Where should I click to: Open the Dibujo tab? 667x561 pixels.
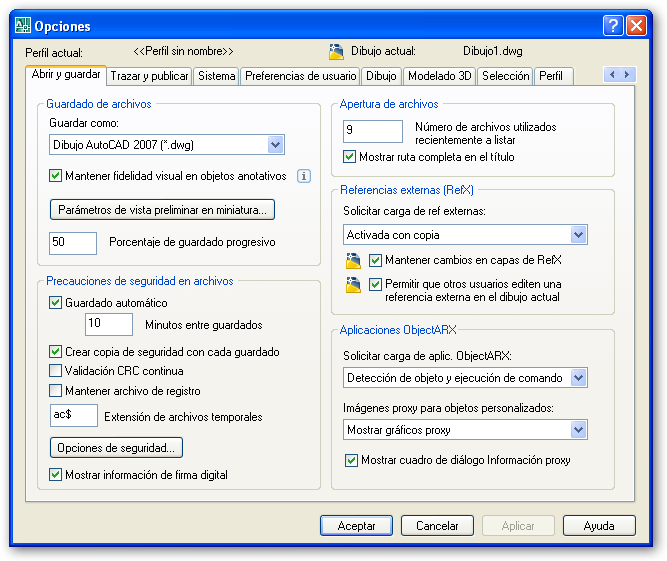381,76
